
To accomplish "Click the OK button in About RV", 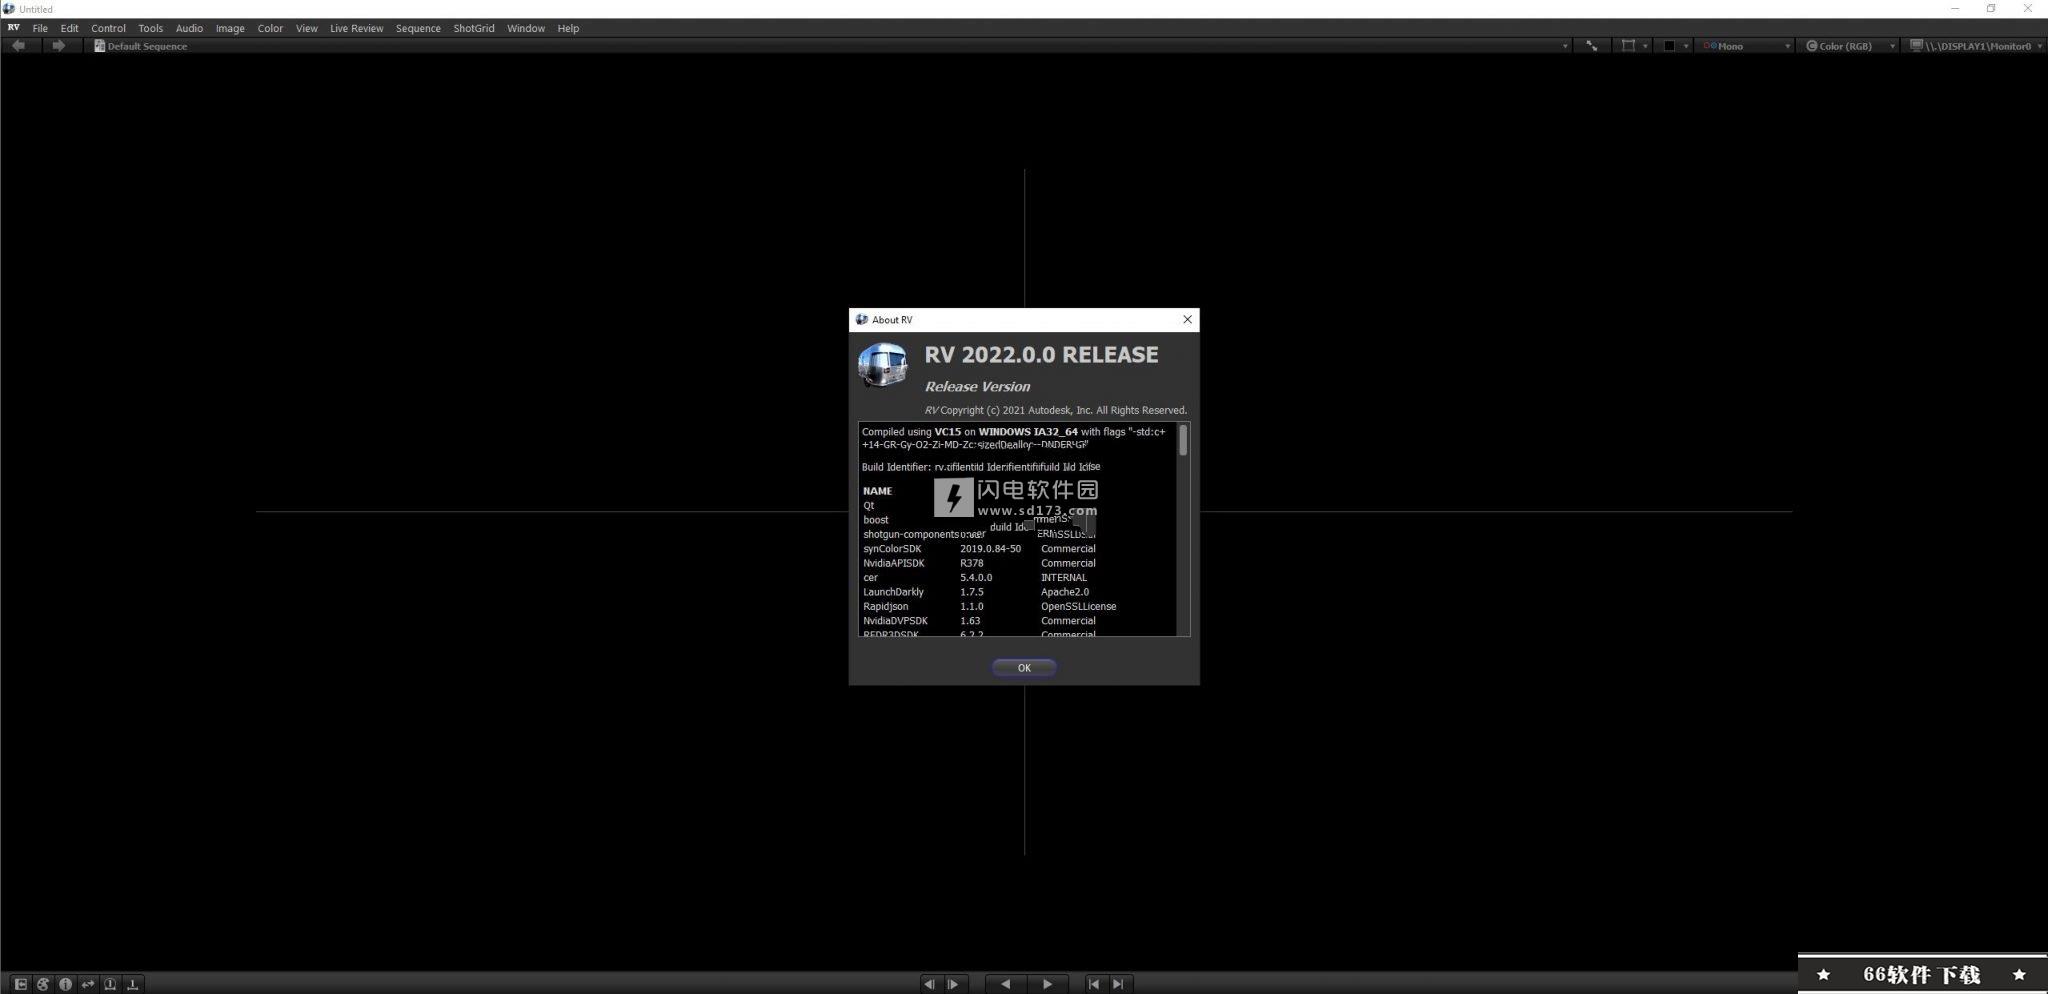I will (x=1023, y=668).
